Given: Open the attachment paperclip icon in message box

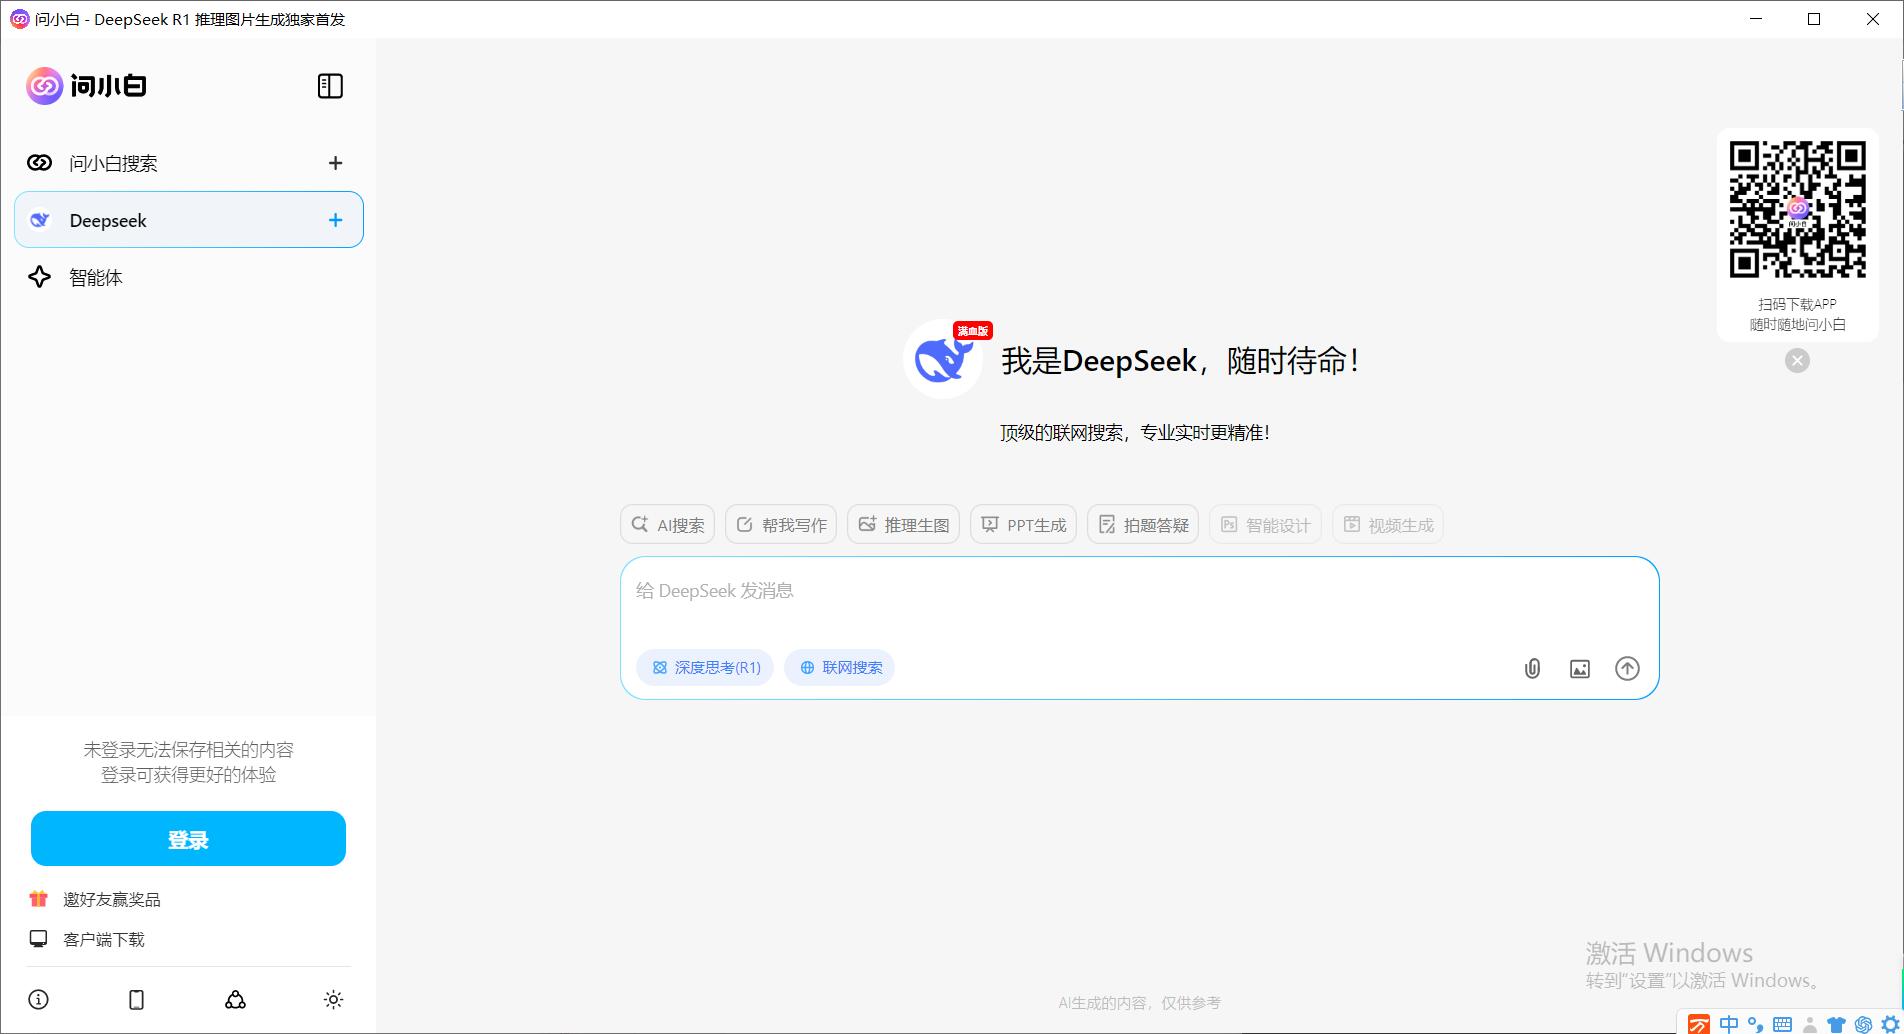Looking at the screenshot, I should pos(1531,668).
